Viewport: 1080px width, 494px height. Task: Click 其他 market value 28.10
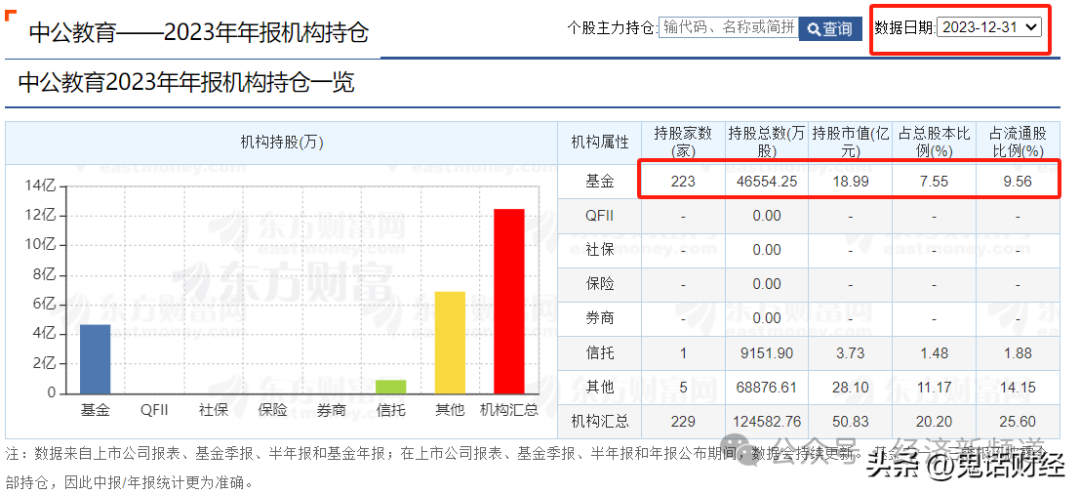pyautogui.click(x=851, y=387)
